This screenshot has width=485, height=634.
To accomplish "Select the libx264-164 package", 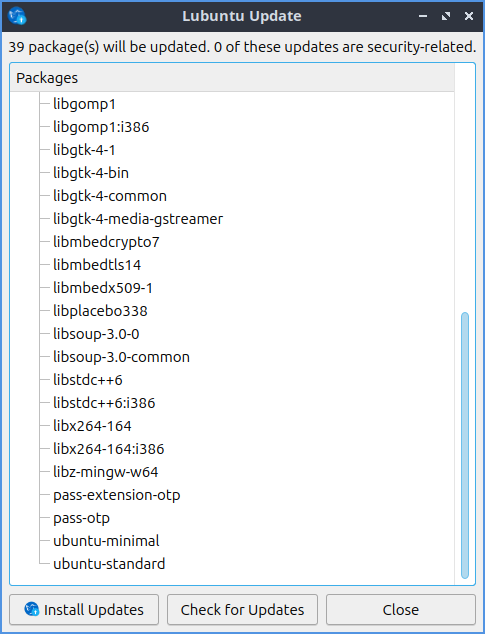I will [92, 426].
